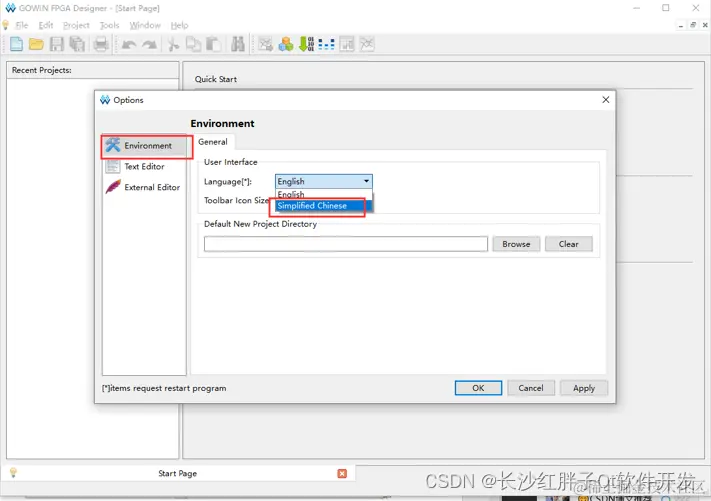Select External Editor category in Options

tap(145, 187)
